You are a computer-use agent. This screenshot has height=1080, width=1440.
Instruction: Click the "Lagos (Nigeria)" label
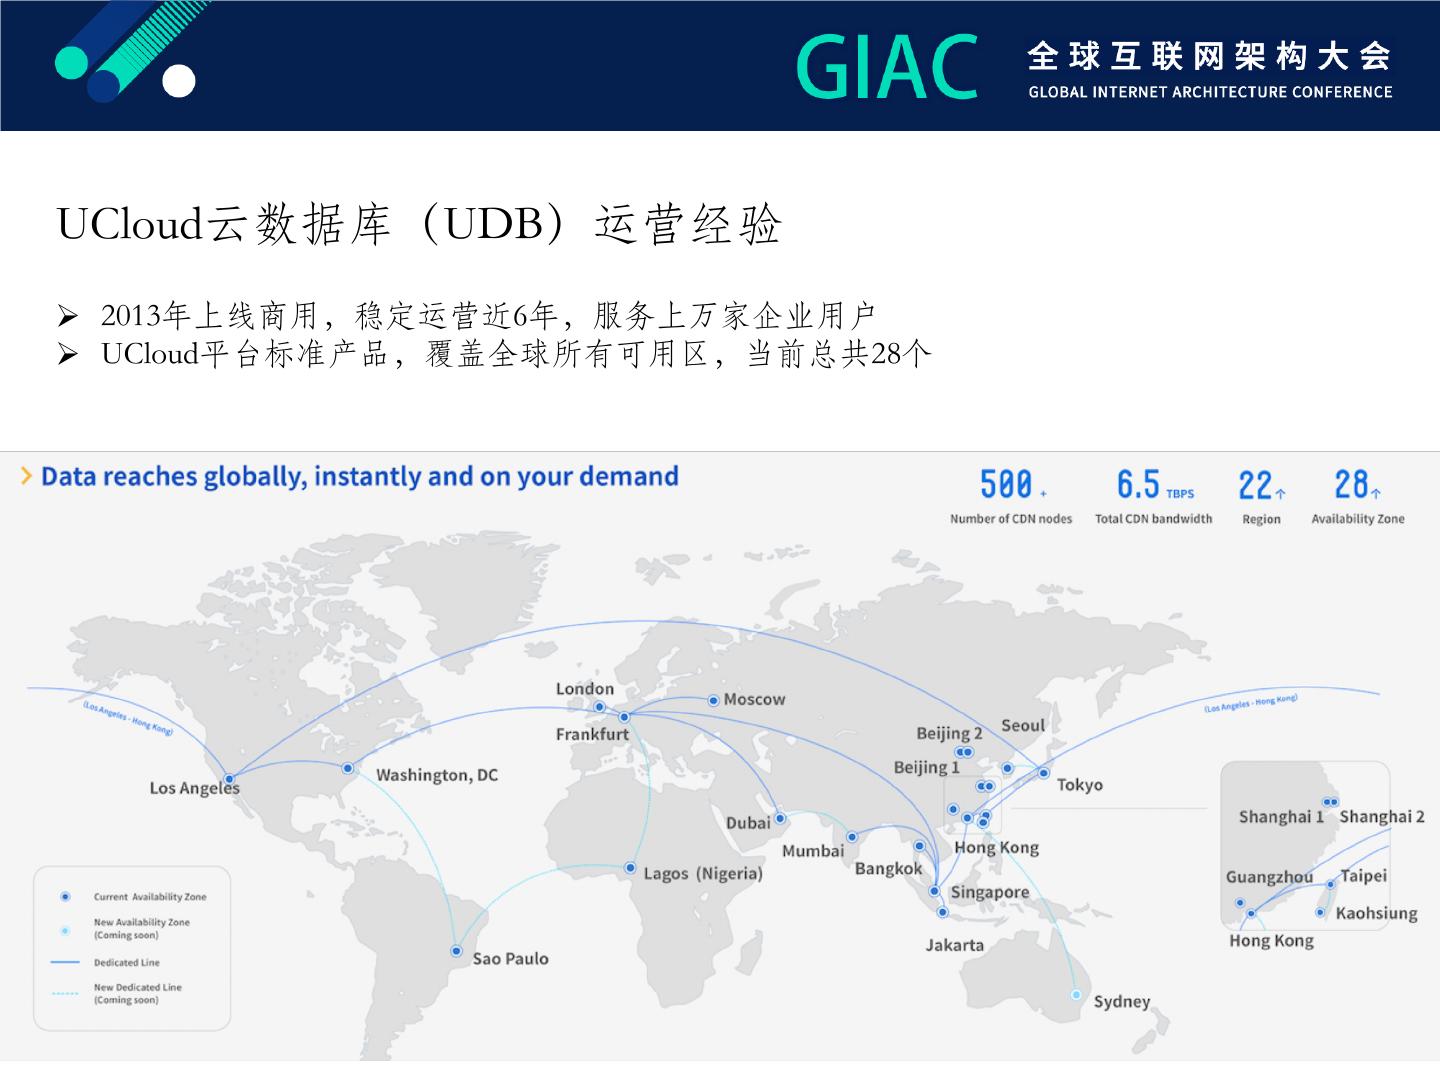(x=703, y=874)
